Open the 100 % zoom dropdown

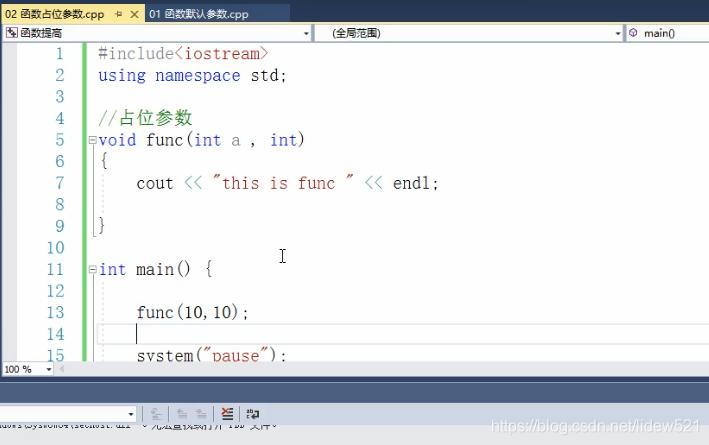[48, 369]
